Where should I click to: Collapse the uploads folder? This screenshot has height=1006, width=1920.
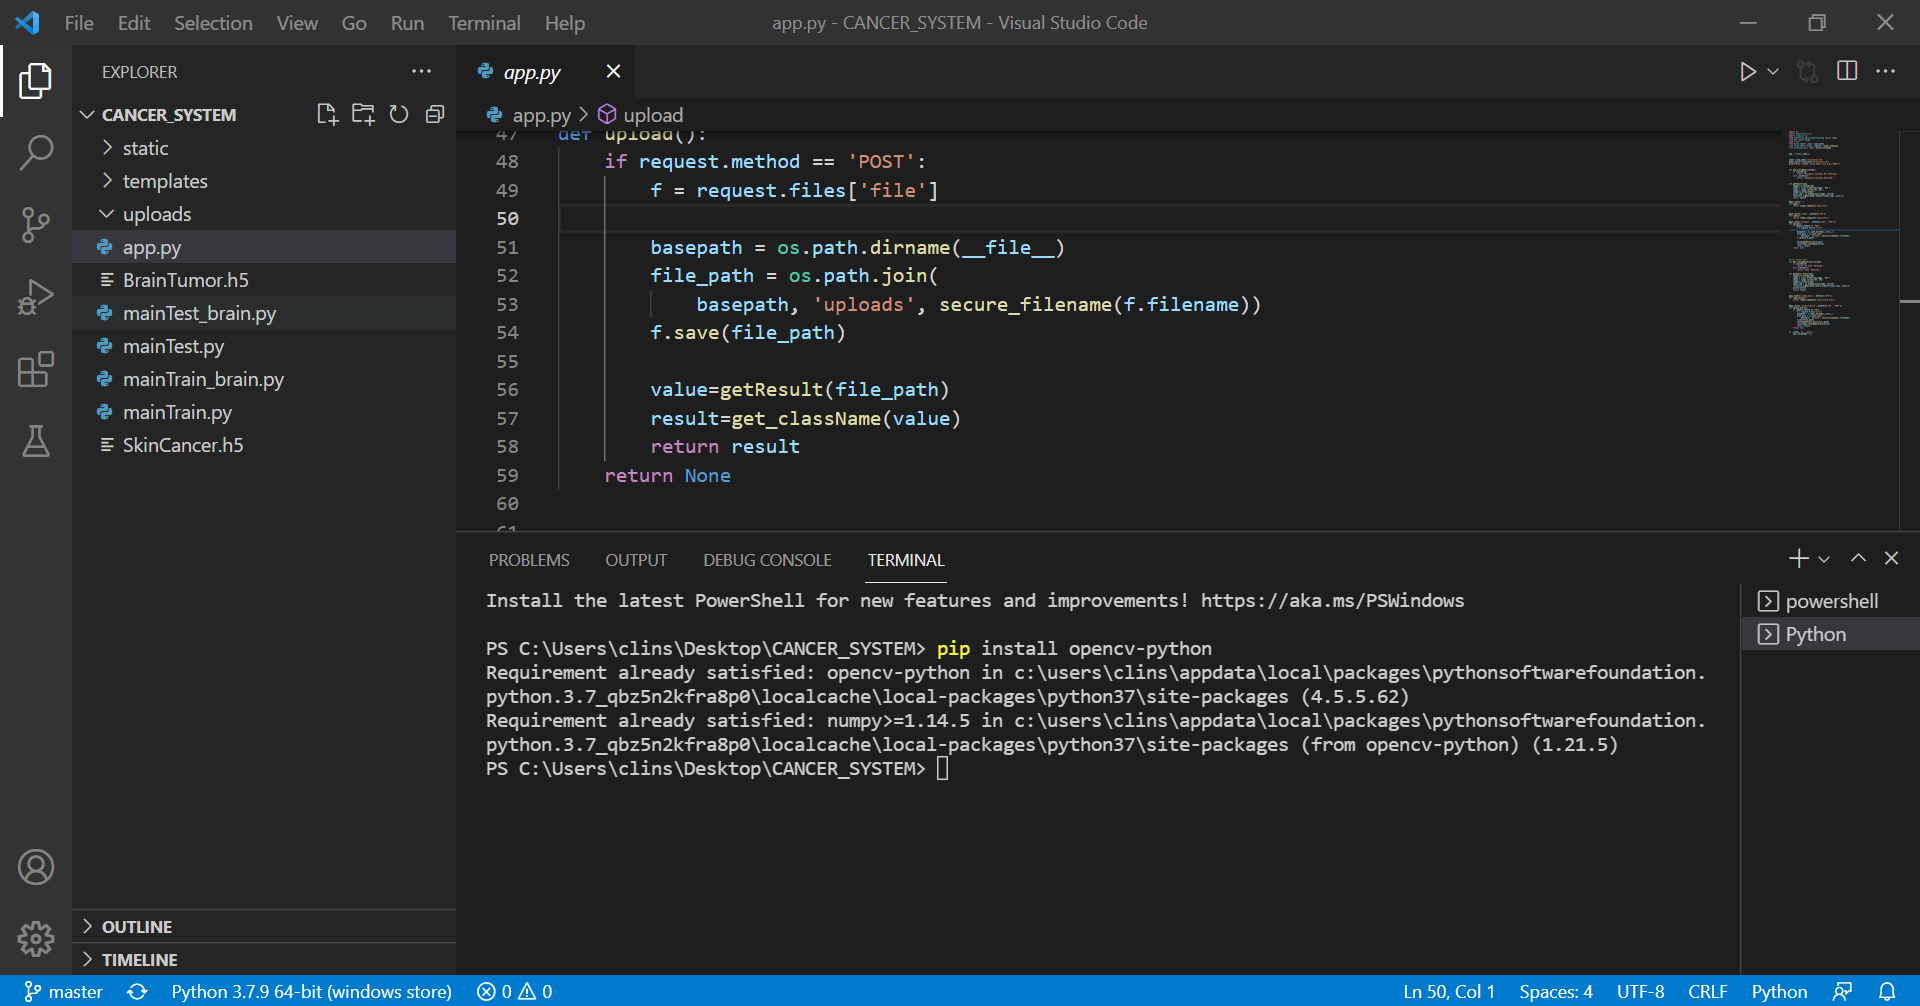(264, 214)
